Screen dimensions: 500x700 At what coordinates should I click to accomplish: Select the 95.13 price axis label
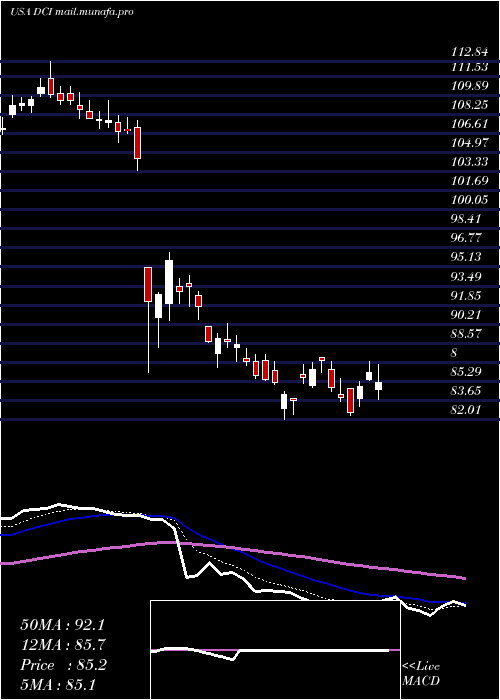[467, 257]
